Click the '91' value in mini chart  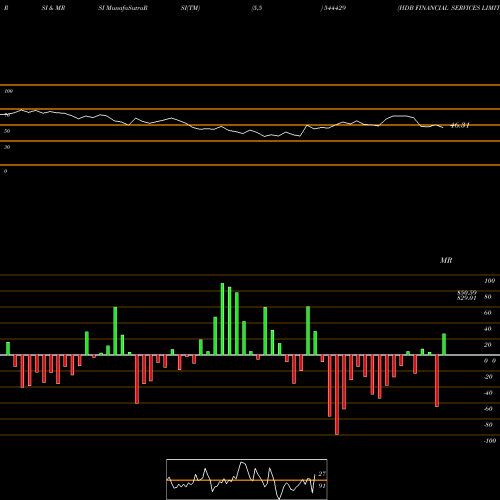tap(322, 486)
